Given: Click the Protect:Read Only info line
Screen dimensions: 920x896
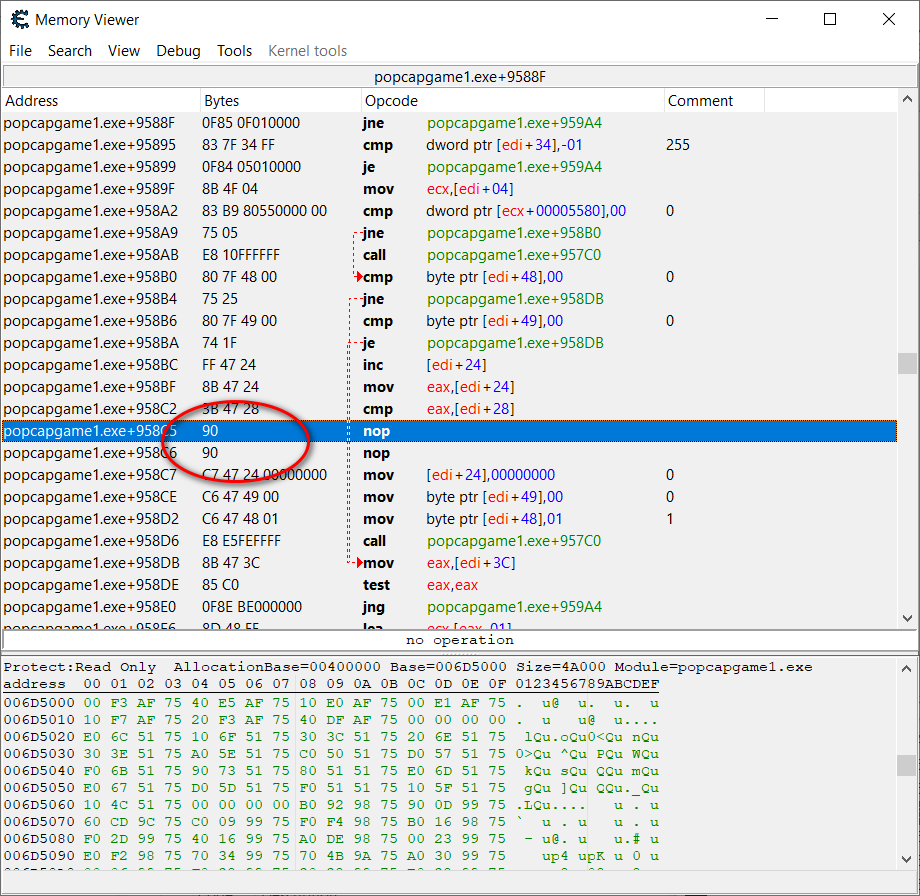Looking at the screenshot, I should (408, 667).
